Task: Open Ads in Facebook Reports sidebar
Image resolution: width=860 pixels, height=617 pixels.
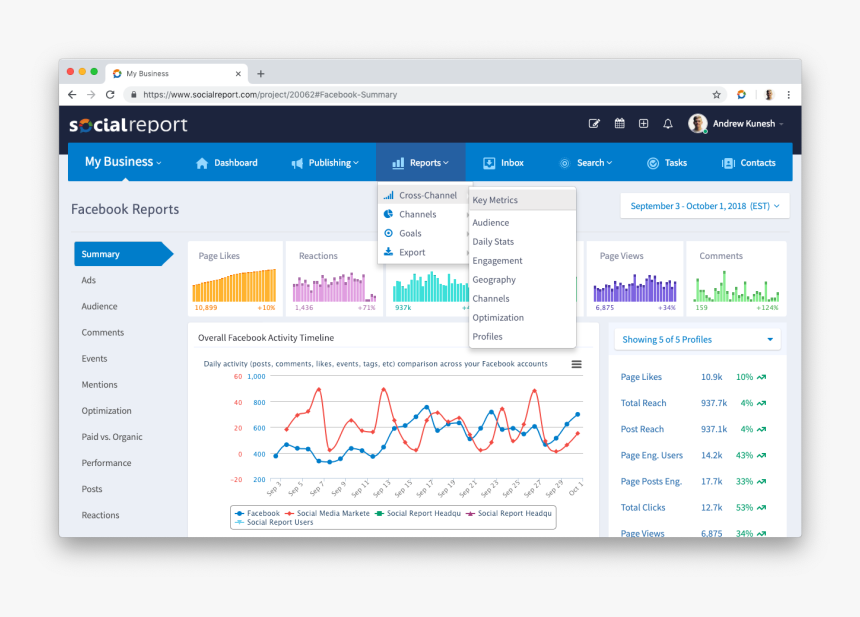Action: click(x=88, y=280)
